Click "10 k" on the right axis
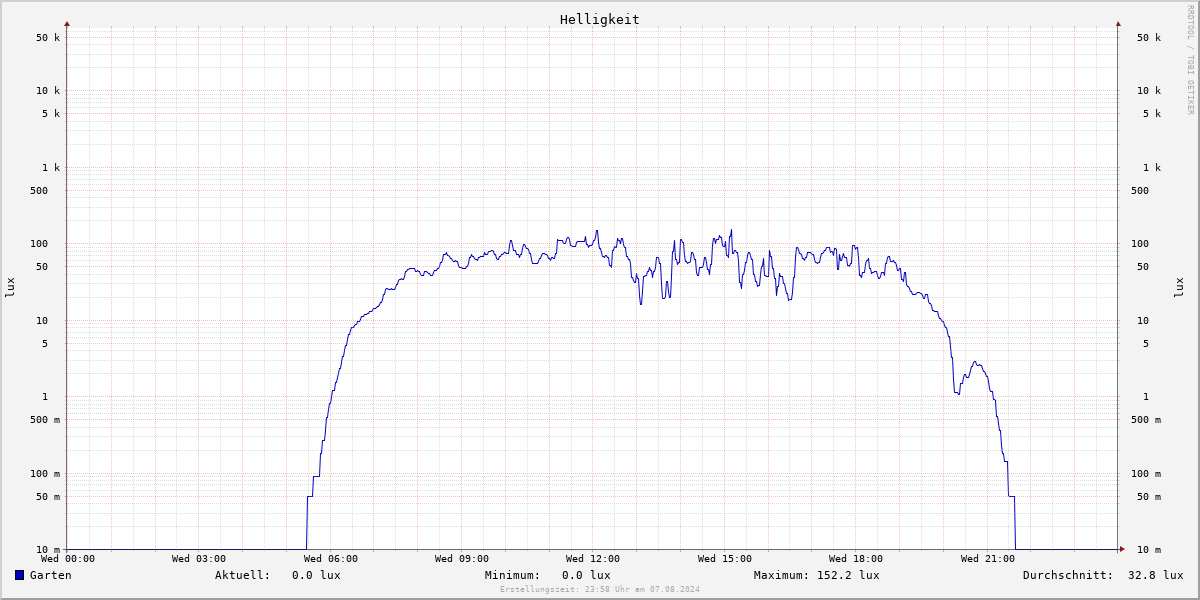Viewport: 1200px width, 600px height. click(1149, 91)
